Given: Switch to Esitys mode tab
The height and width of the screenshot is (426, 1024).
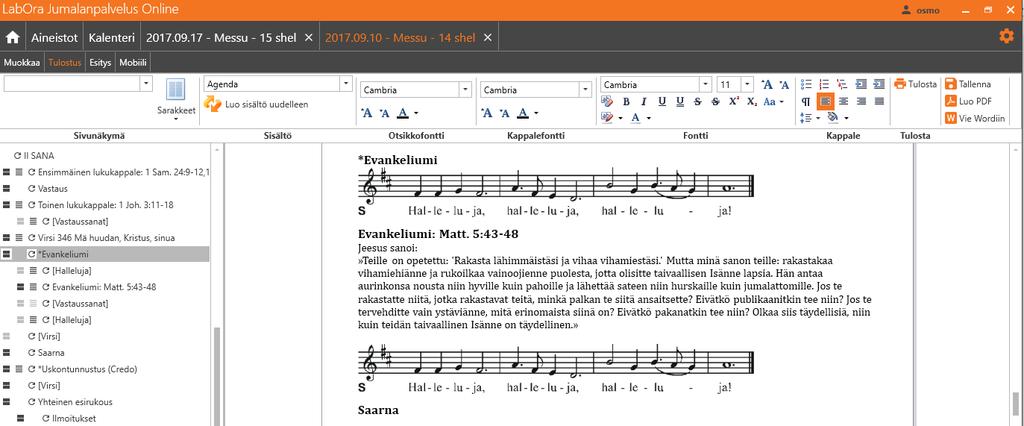Looking at the screenshot, I should pyautogui.click(x=99, y=63).
